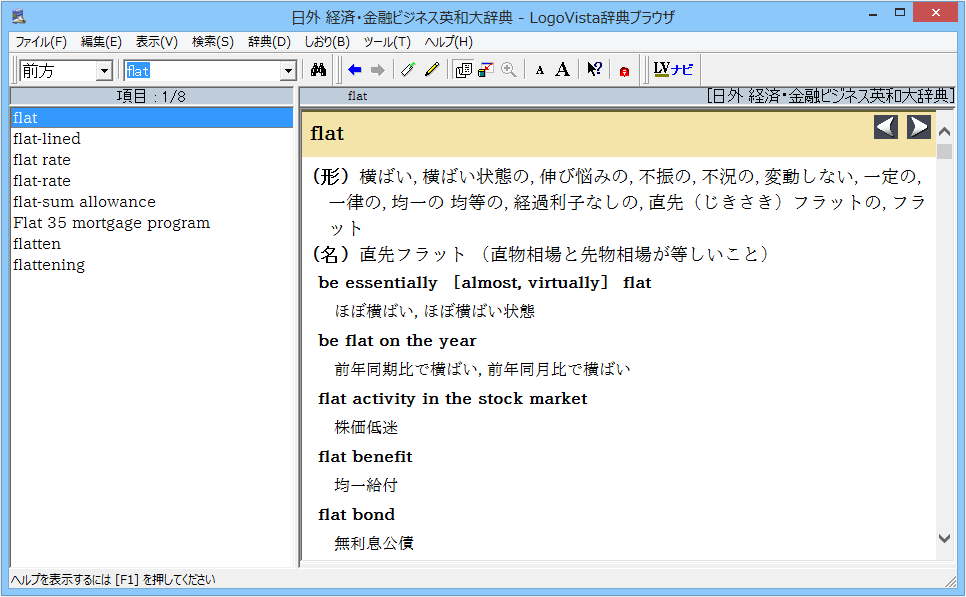This screenshot has height=597, width=966.
Task: Select 'flattening' in the word list
Action: click(49, 265)
